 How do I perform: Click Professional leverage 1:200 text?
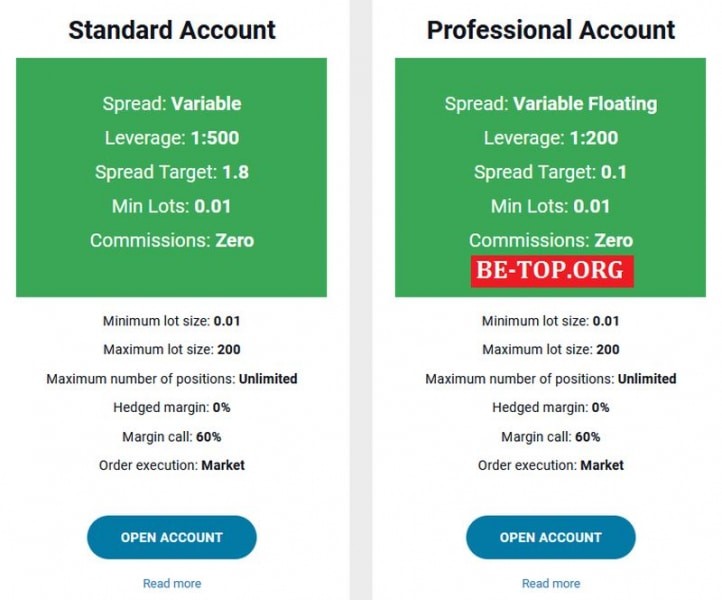(551, 138)
